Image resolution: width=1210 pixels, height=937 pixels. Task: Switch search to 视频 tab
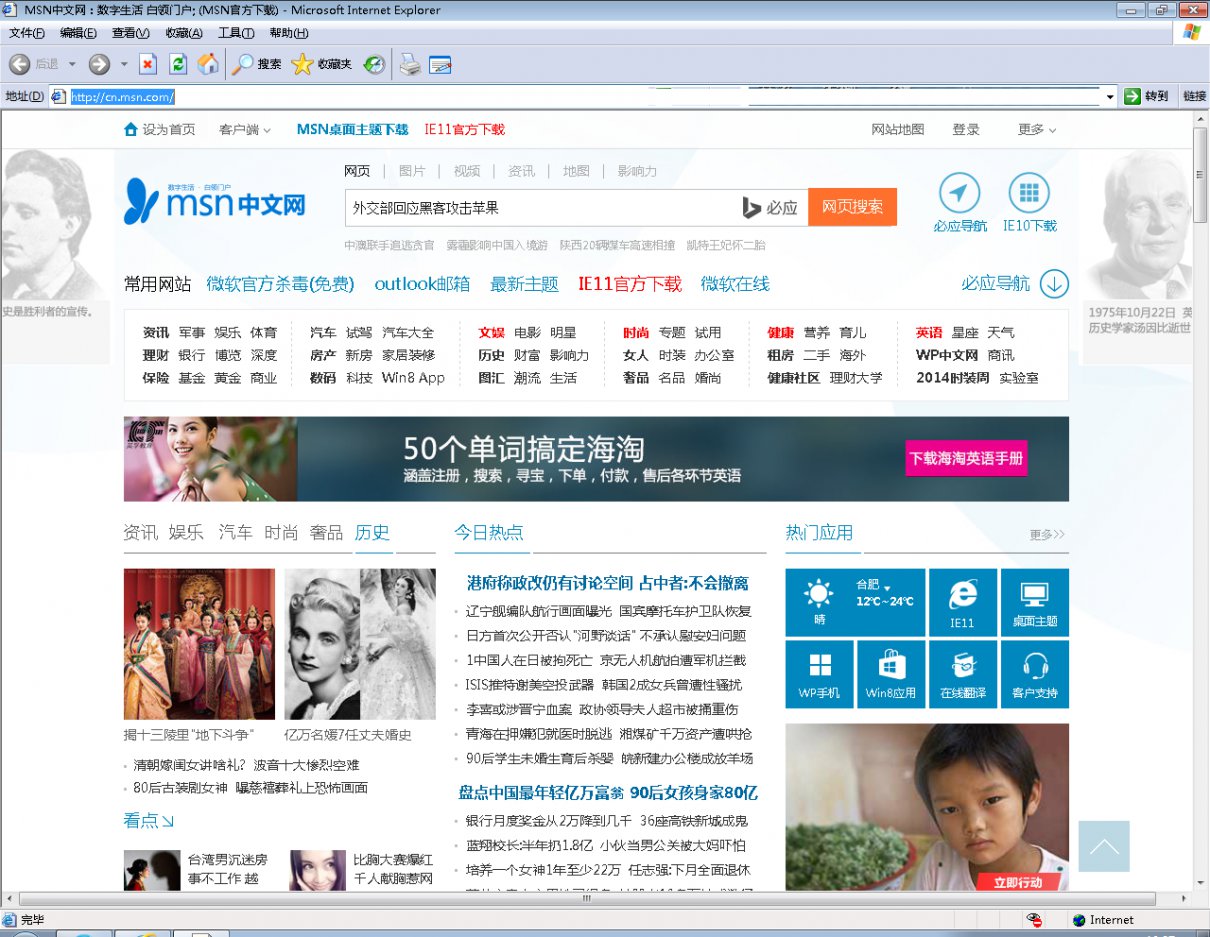[x=467, y=171]
